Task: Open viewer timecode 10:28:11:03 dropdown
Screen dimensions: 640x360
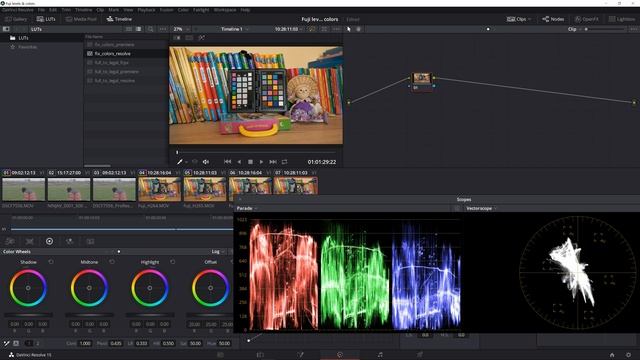Action: click(x=289, y=29)
